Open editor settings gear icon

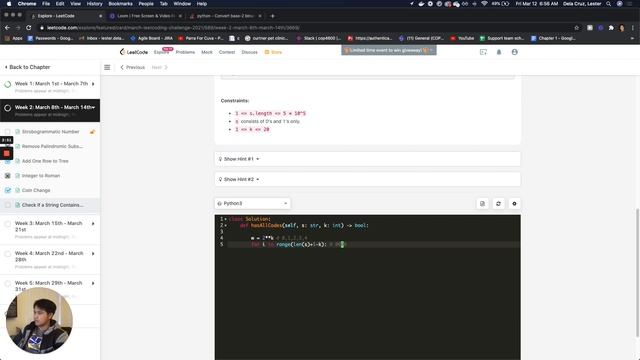[514, 203]
